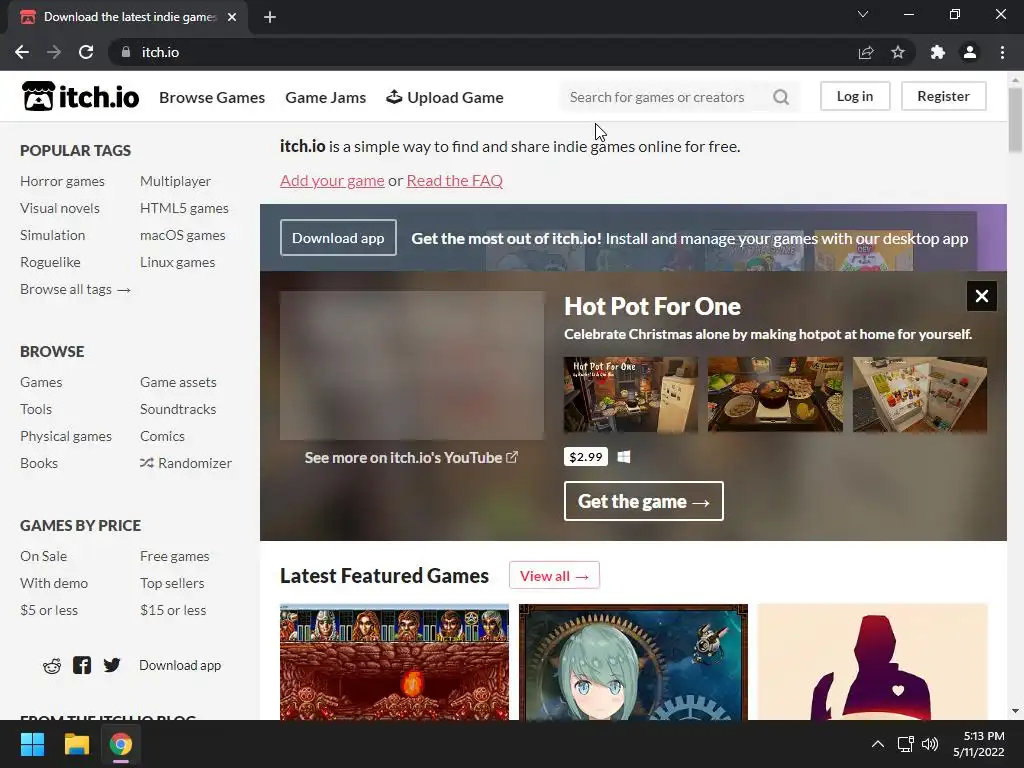
Task: Open Randomizer link
Action: pyautogui.click(x=185, y=463)
